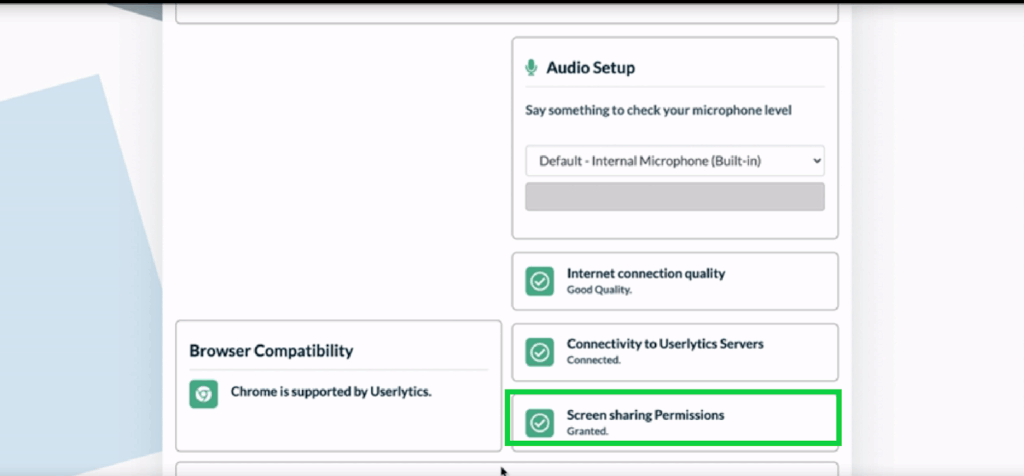Viewport: 1024px width, 476px height.
Task: Click the Chrome browser icon
Action: (203, 393)
